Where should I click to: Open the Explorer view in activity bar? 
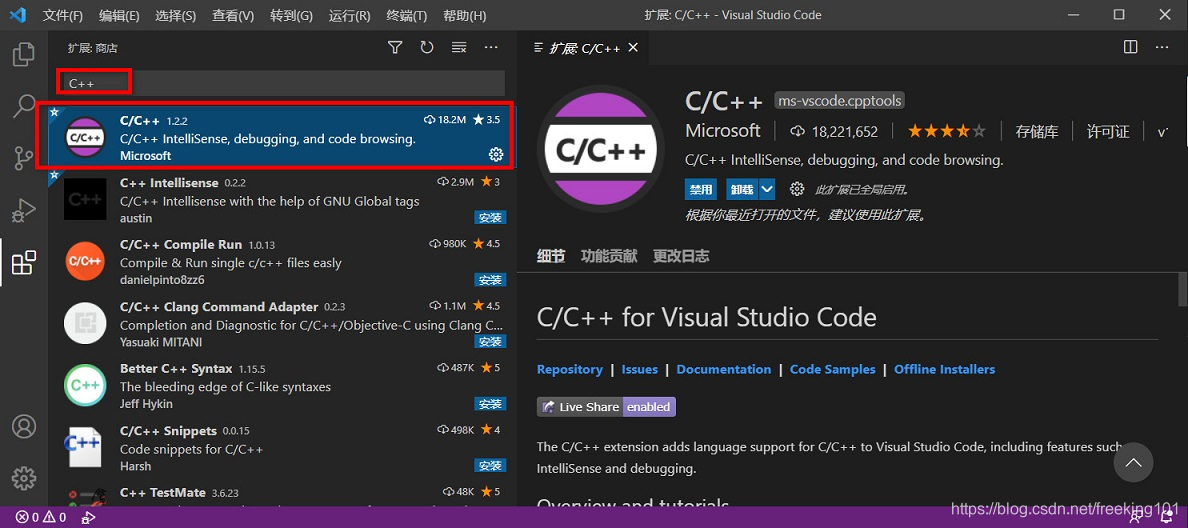coord(23,54)
